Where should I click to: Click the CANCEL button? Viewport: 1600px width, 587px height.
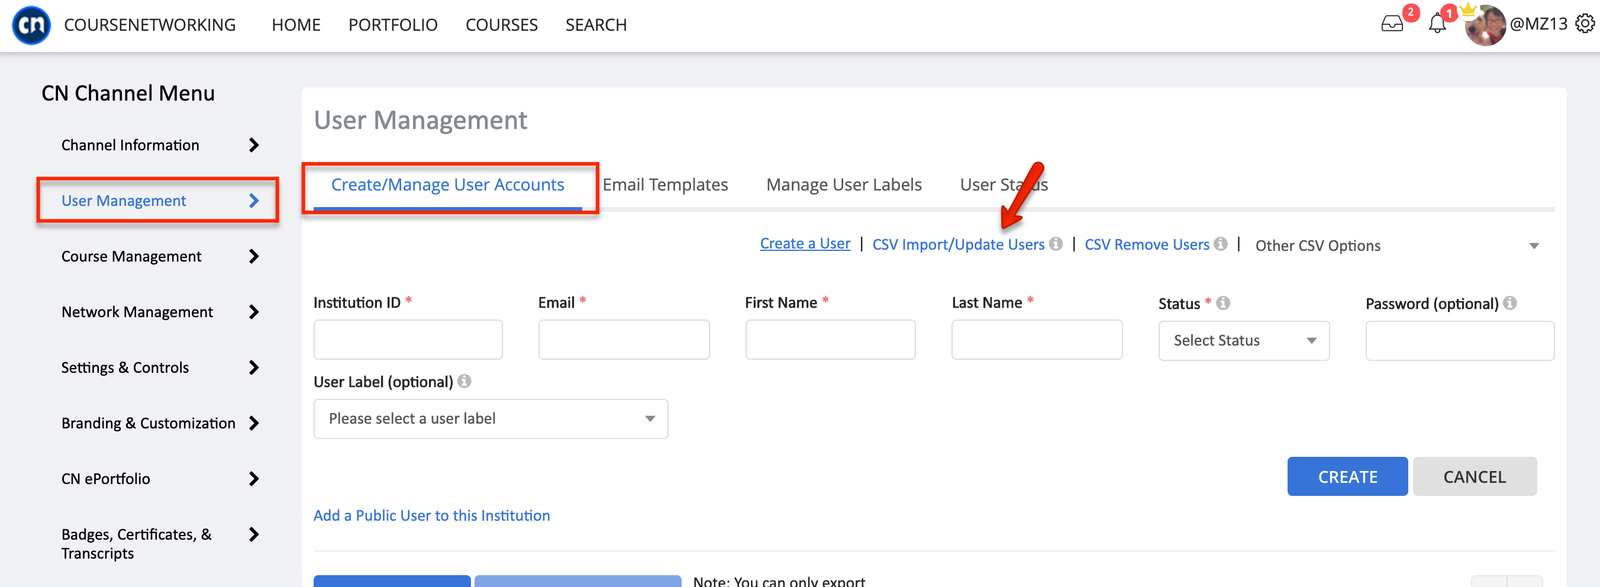[1475, 477]
